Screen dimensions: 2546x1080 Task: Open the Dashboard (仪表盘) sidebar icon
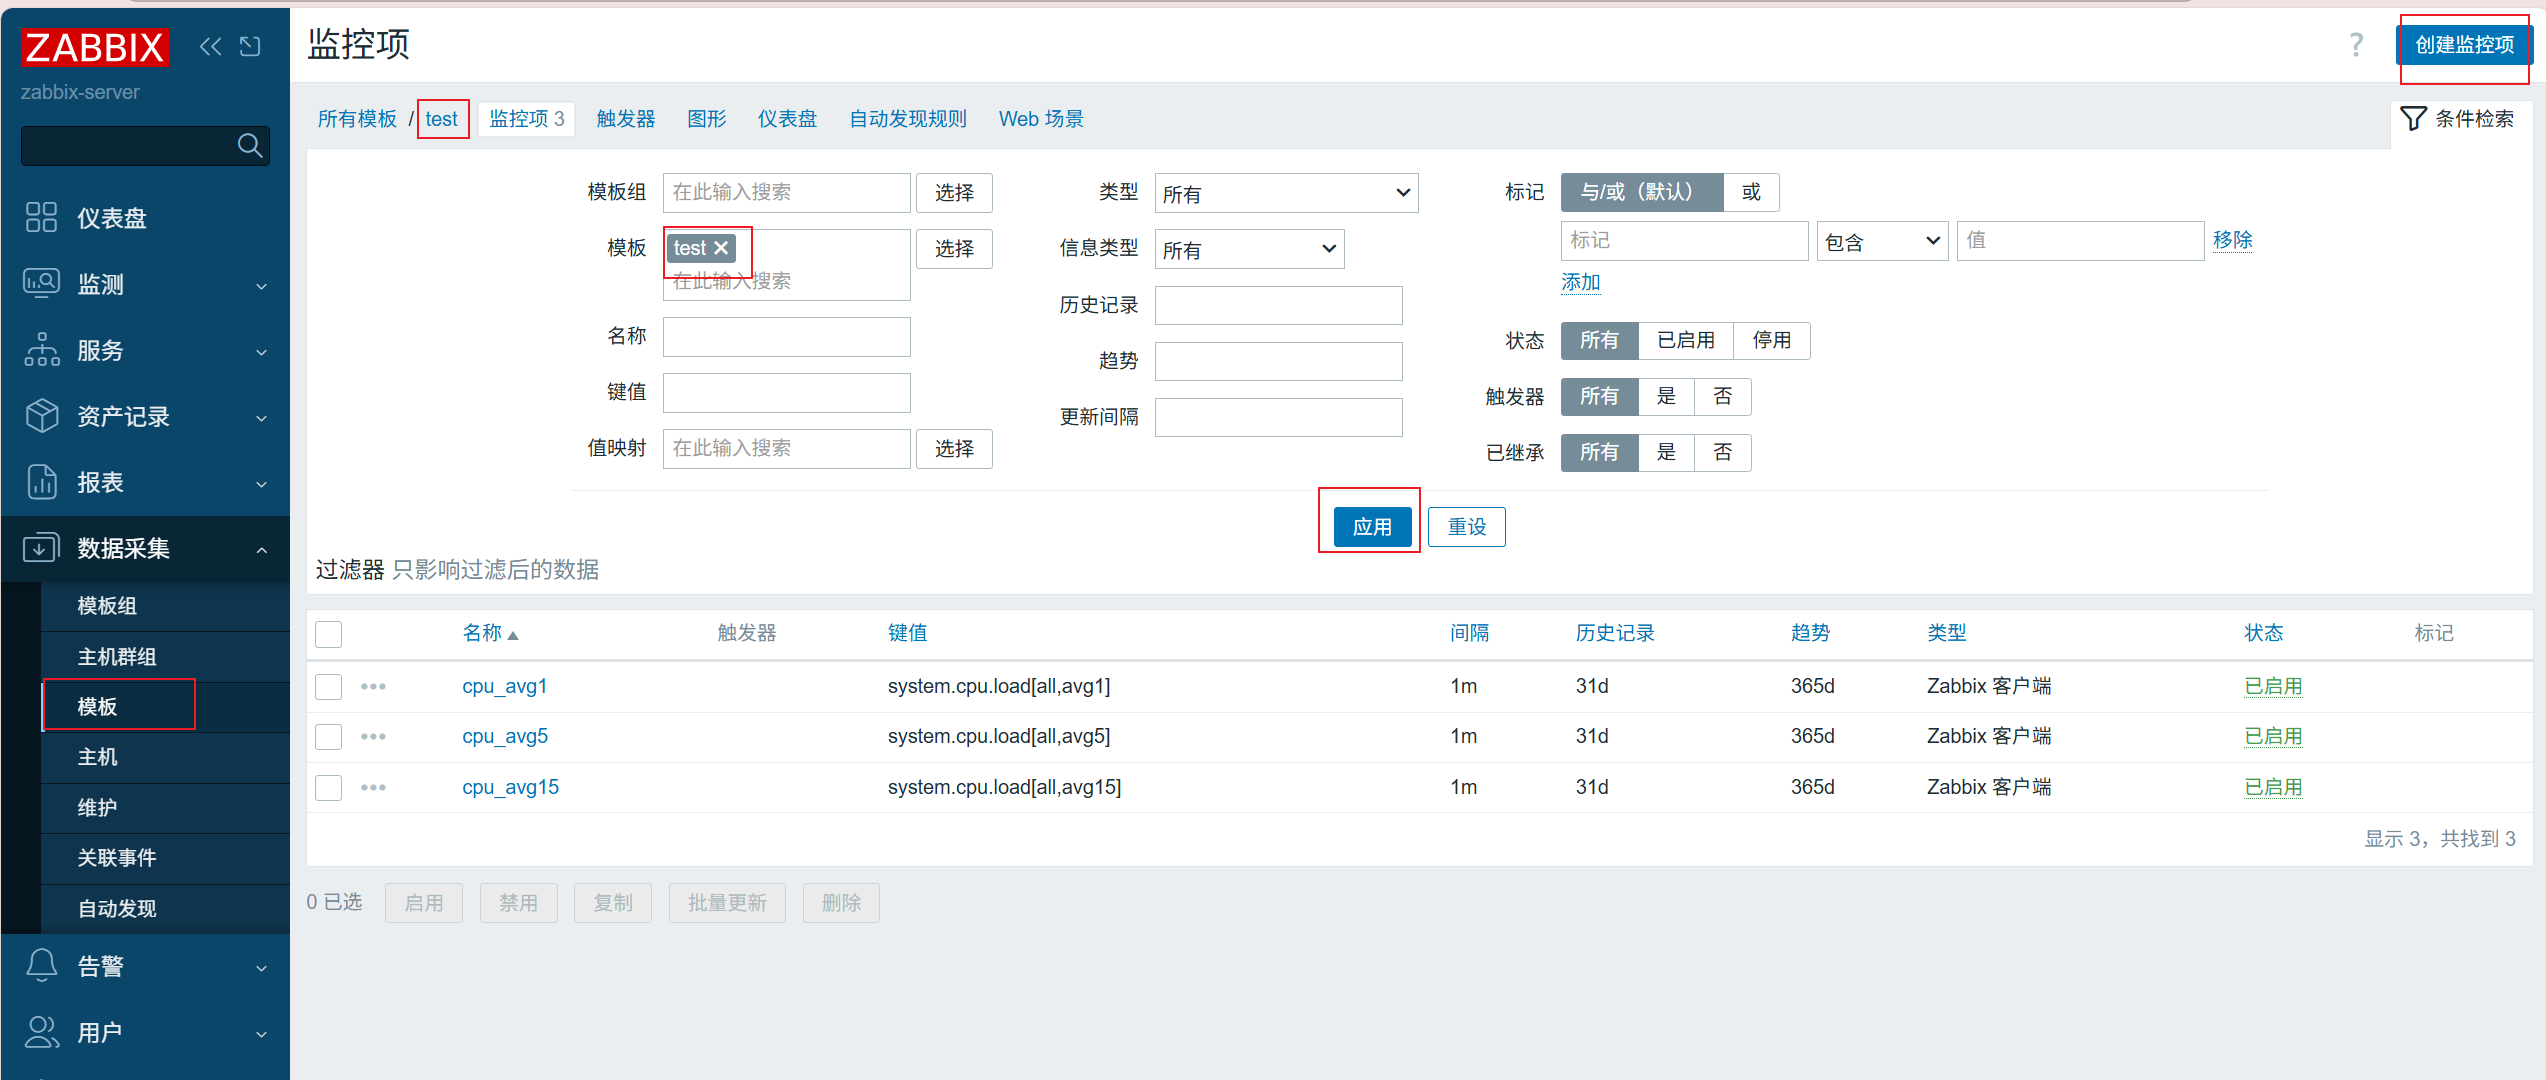click(x=41, y=217)
